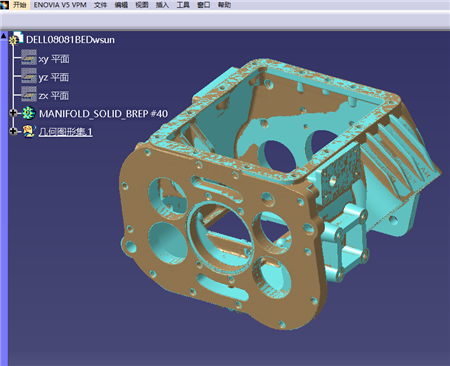Select the DELL08081BEDwsun root label
Viewport: 450px width, 366px height.
[70, 40]
